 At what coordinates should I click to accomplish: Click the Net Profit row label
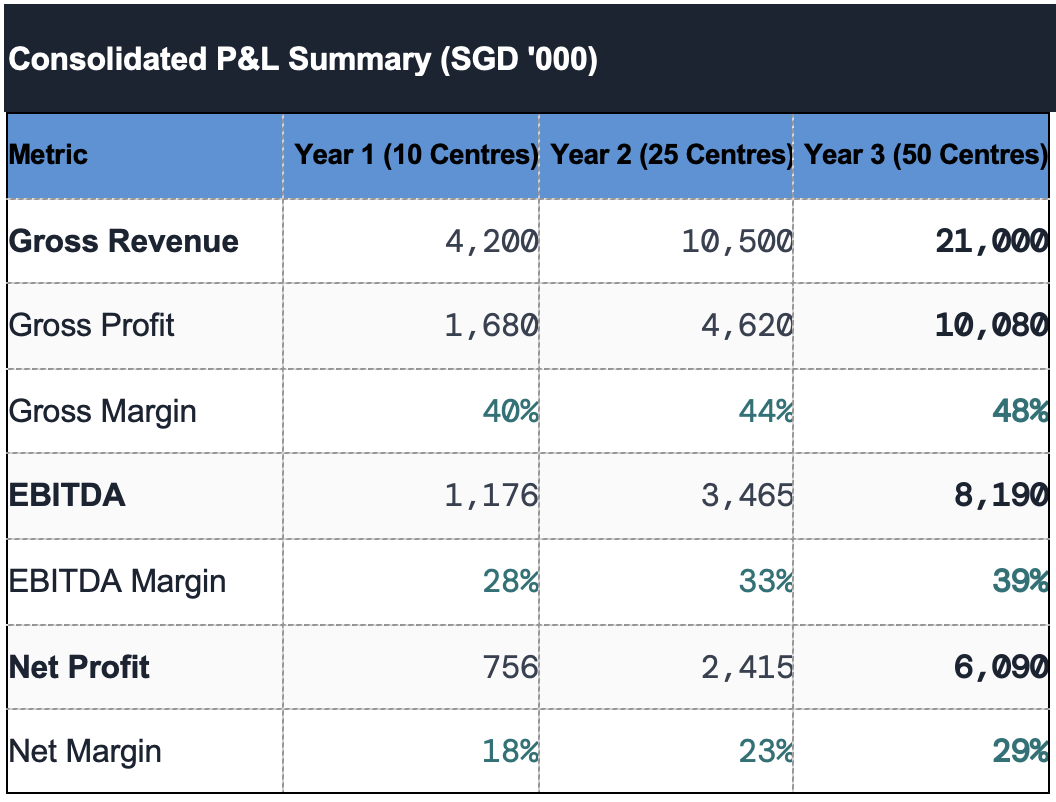[79, 667]
